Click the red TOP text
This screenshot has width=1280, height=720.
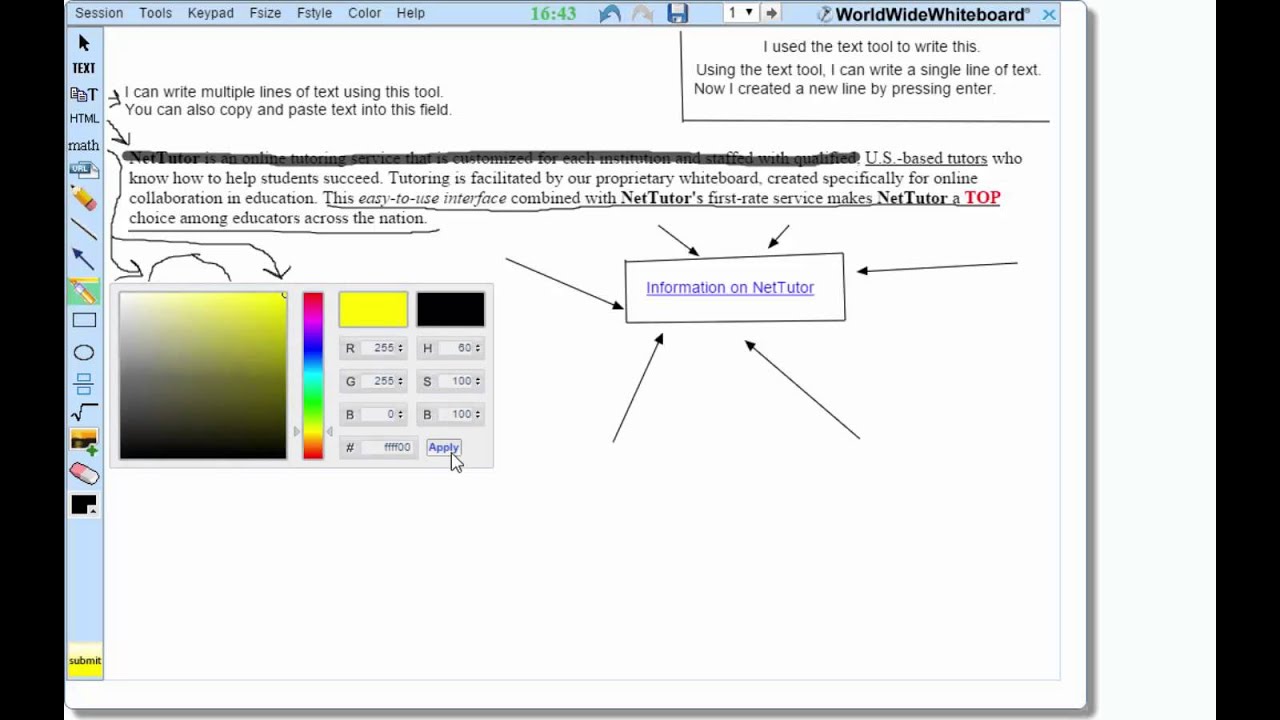tap(982, 198)
